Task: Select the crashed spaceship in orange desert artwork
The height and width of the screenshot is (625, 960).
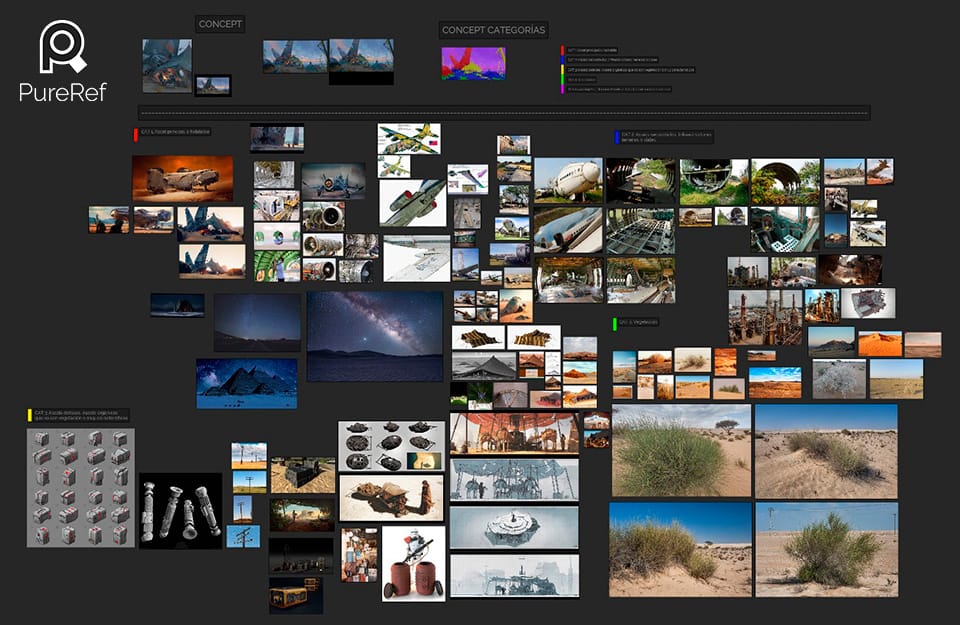Action: click(x=182, y=178)
